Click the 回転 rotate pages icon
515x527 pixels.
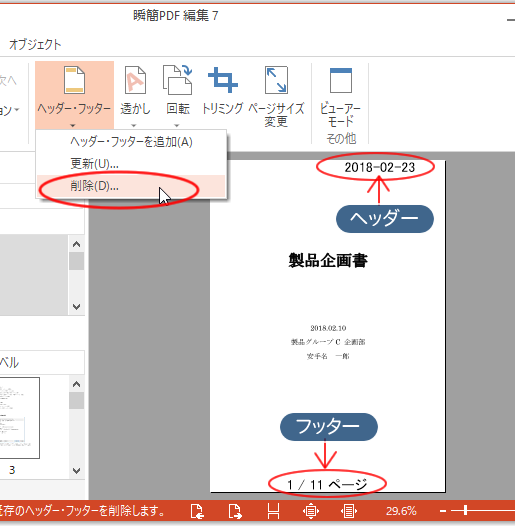177,80
